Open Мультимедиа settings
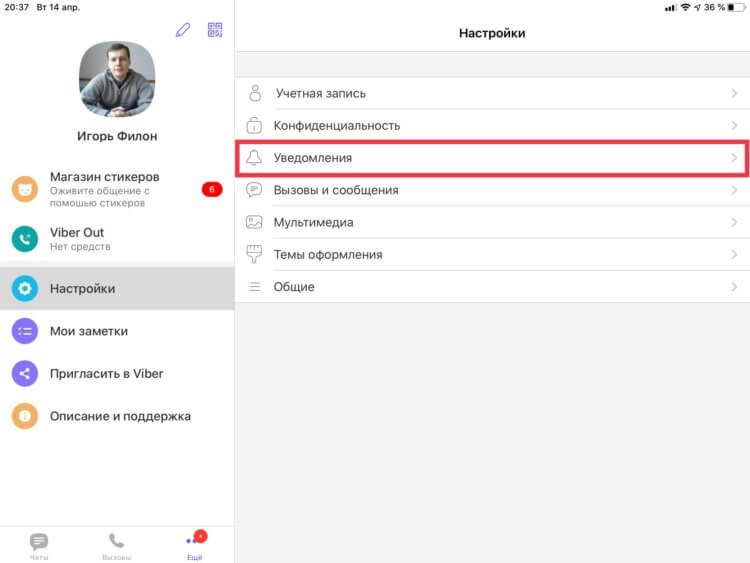 [x=492, y=222]
